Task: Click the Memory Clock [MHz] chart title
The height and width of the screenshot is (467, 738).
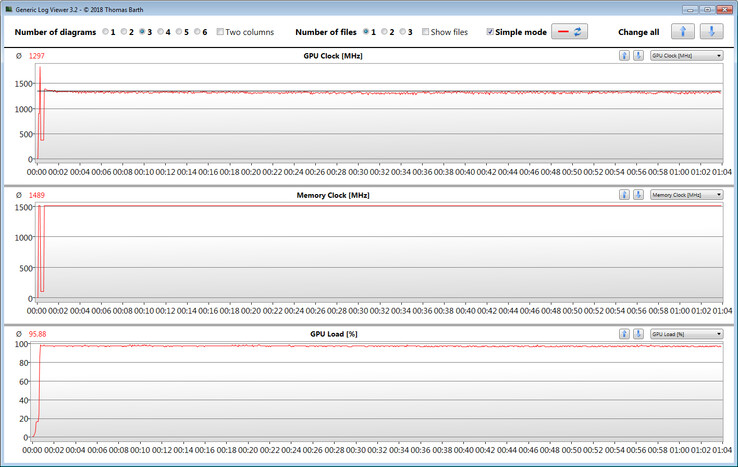Action: [333, 195]
